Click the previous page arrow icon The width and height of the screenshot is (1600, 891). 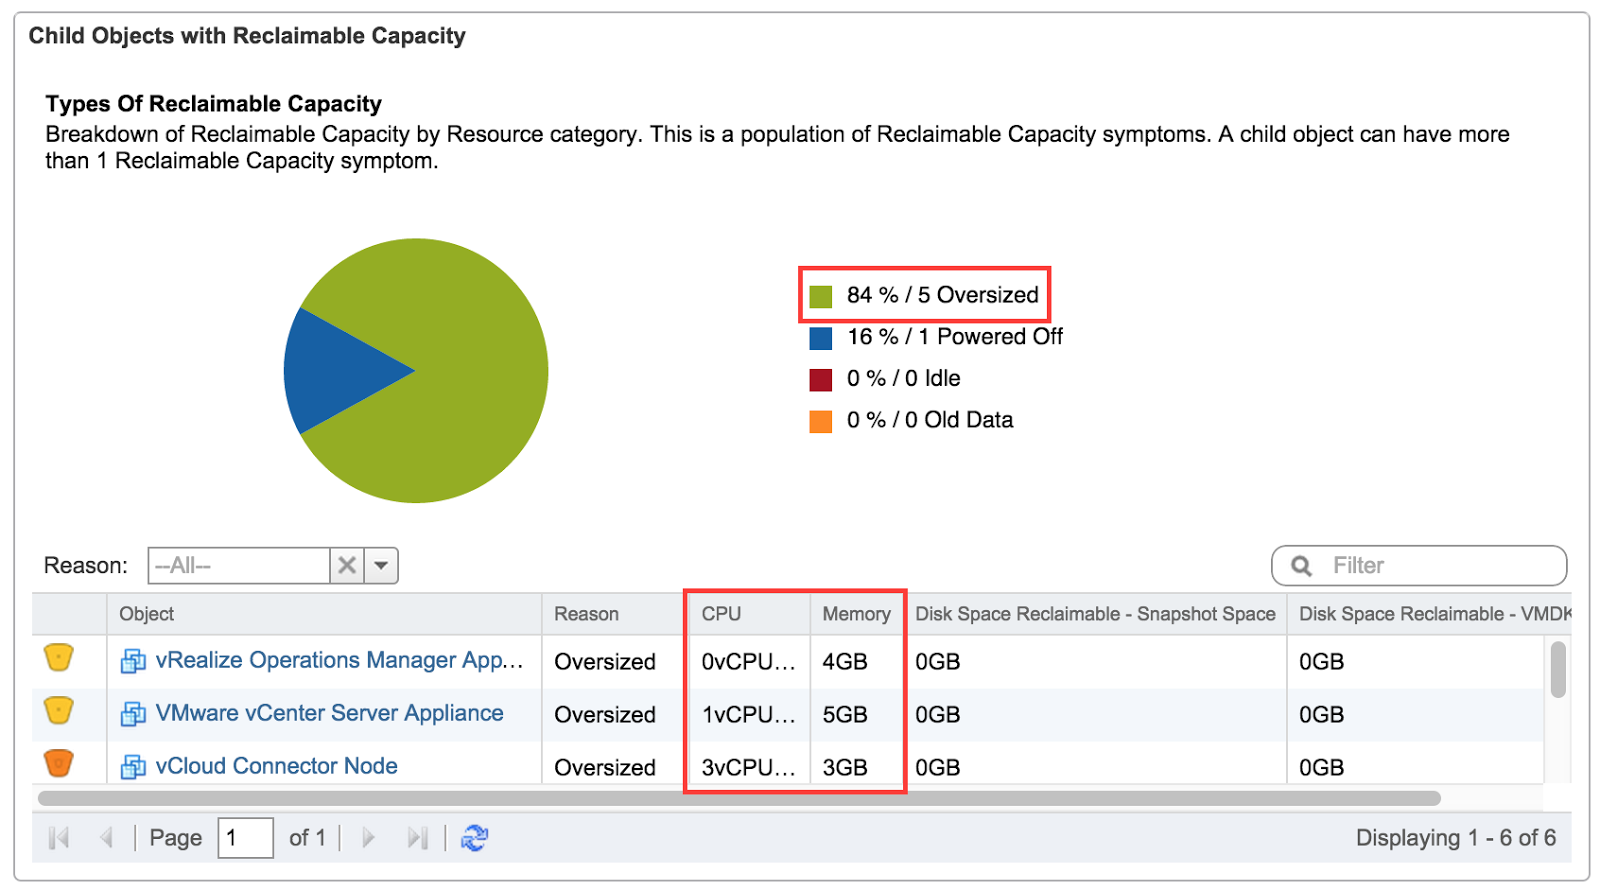(x=106, y=838)
